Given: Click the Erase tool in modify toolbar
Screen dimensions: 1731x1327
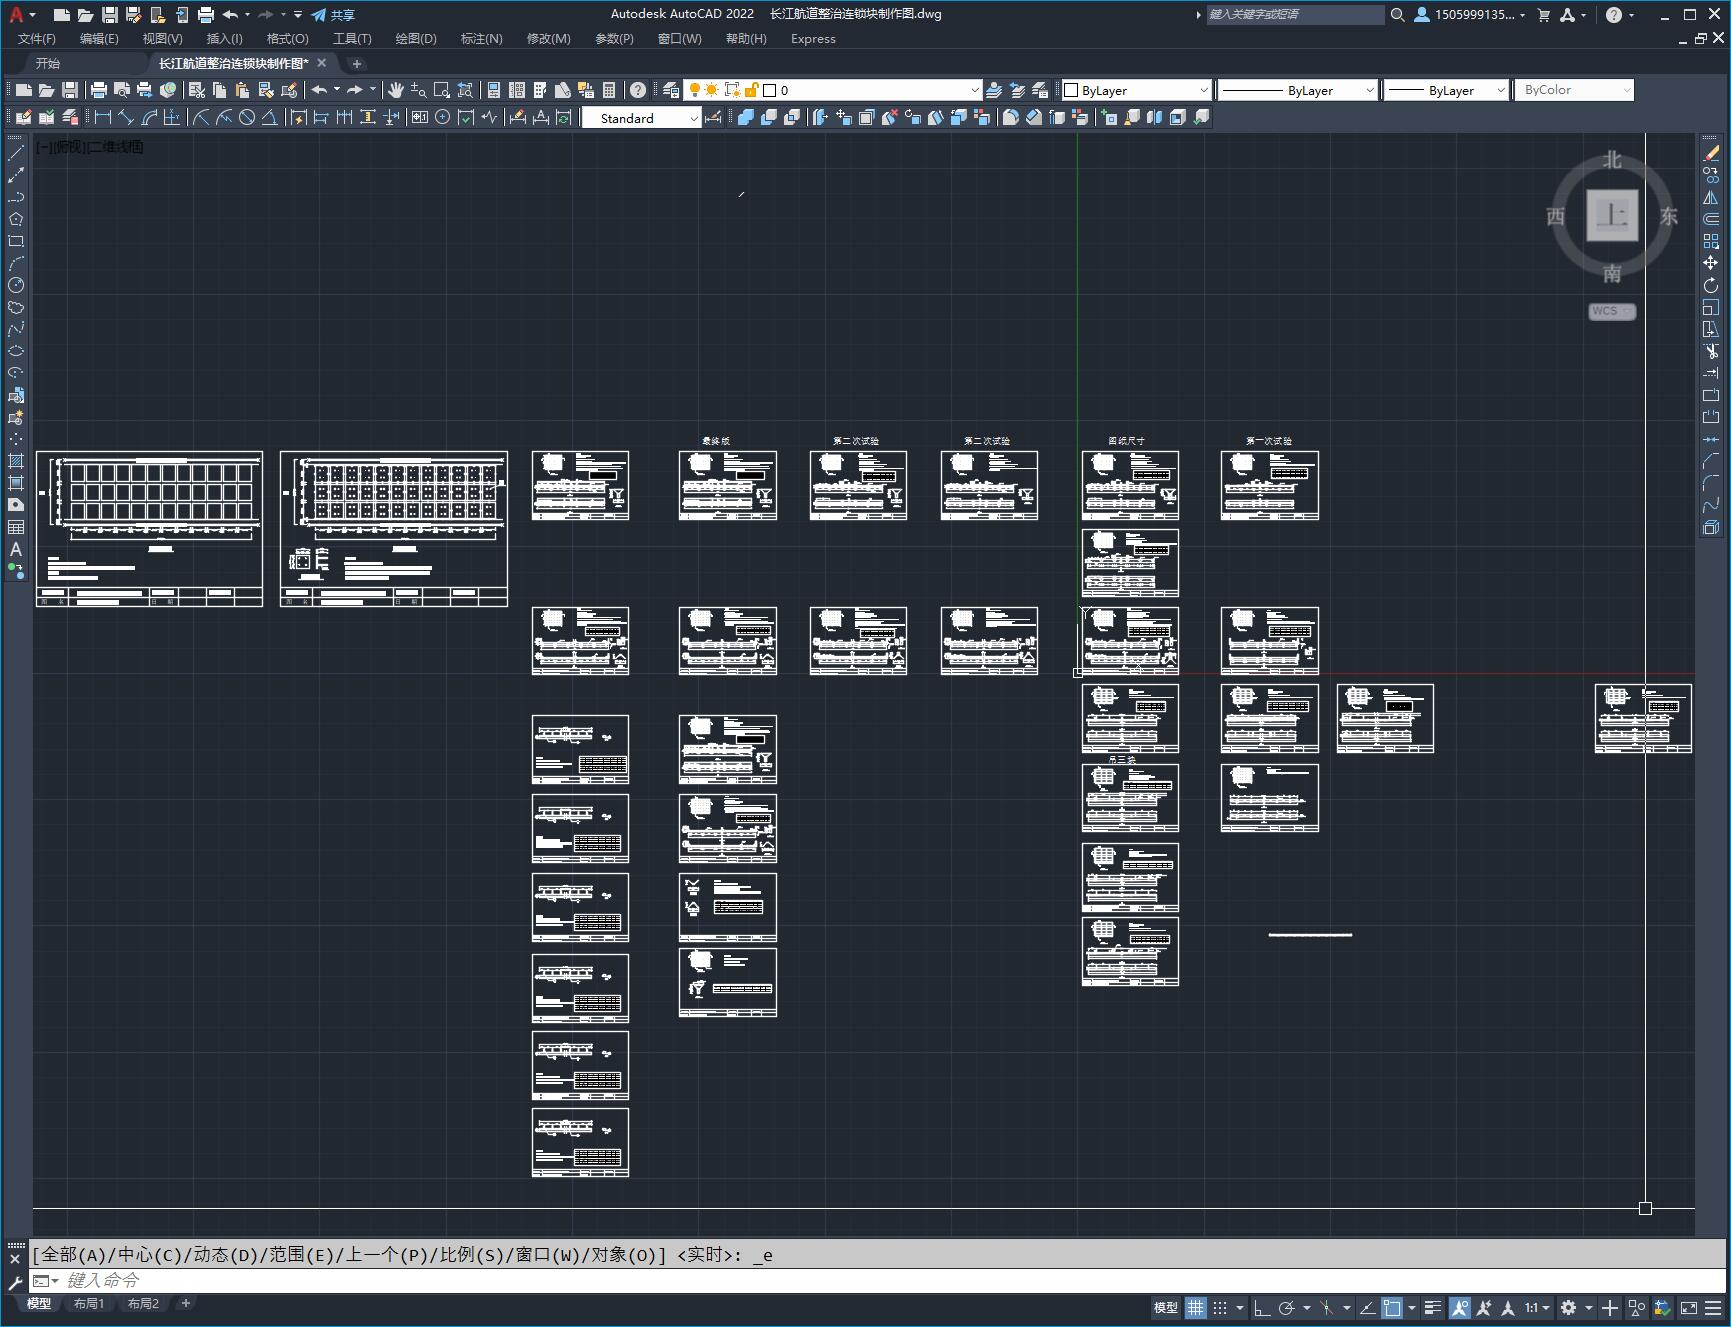Looking at the screenshot, I should click(x=1711, y=153).
